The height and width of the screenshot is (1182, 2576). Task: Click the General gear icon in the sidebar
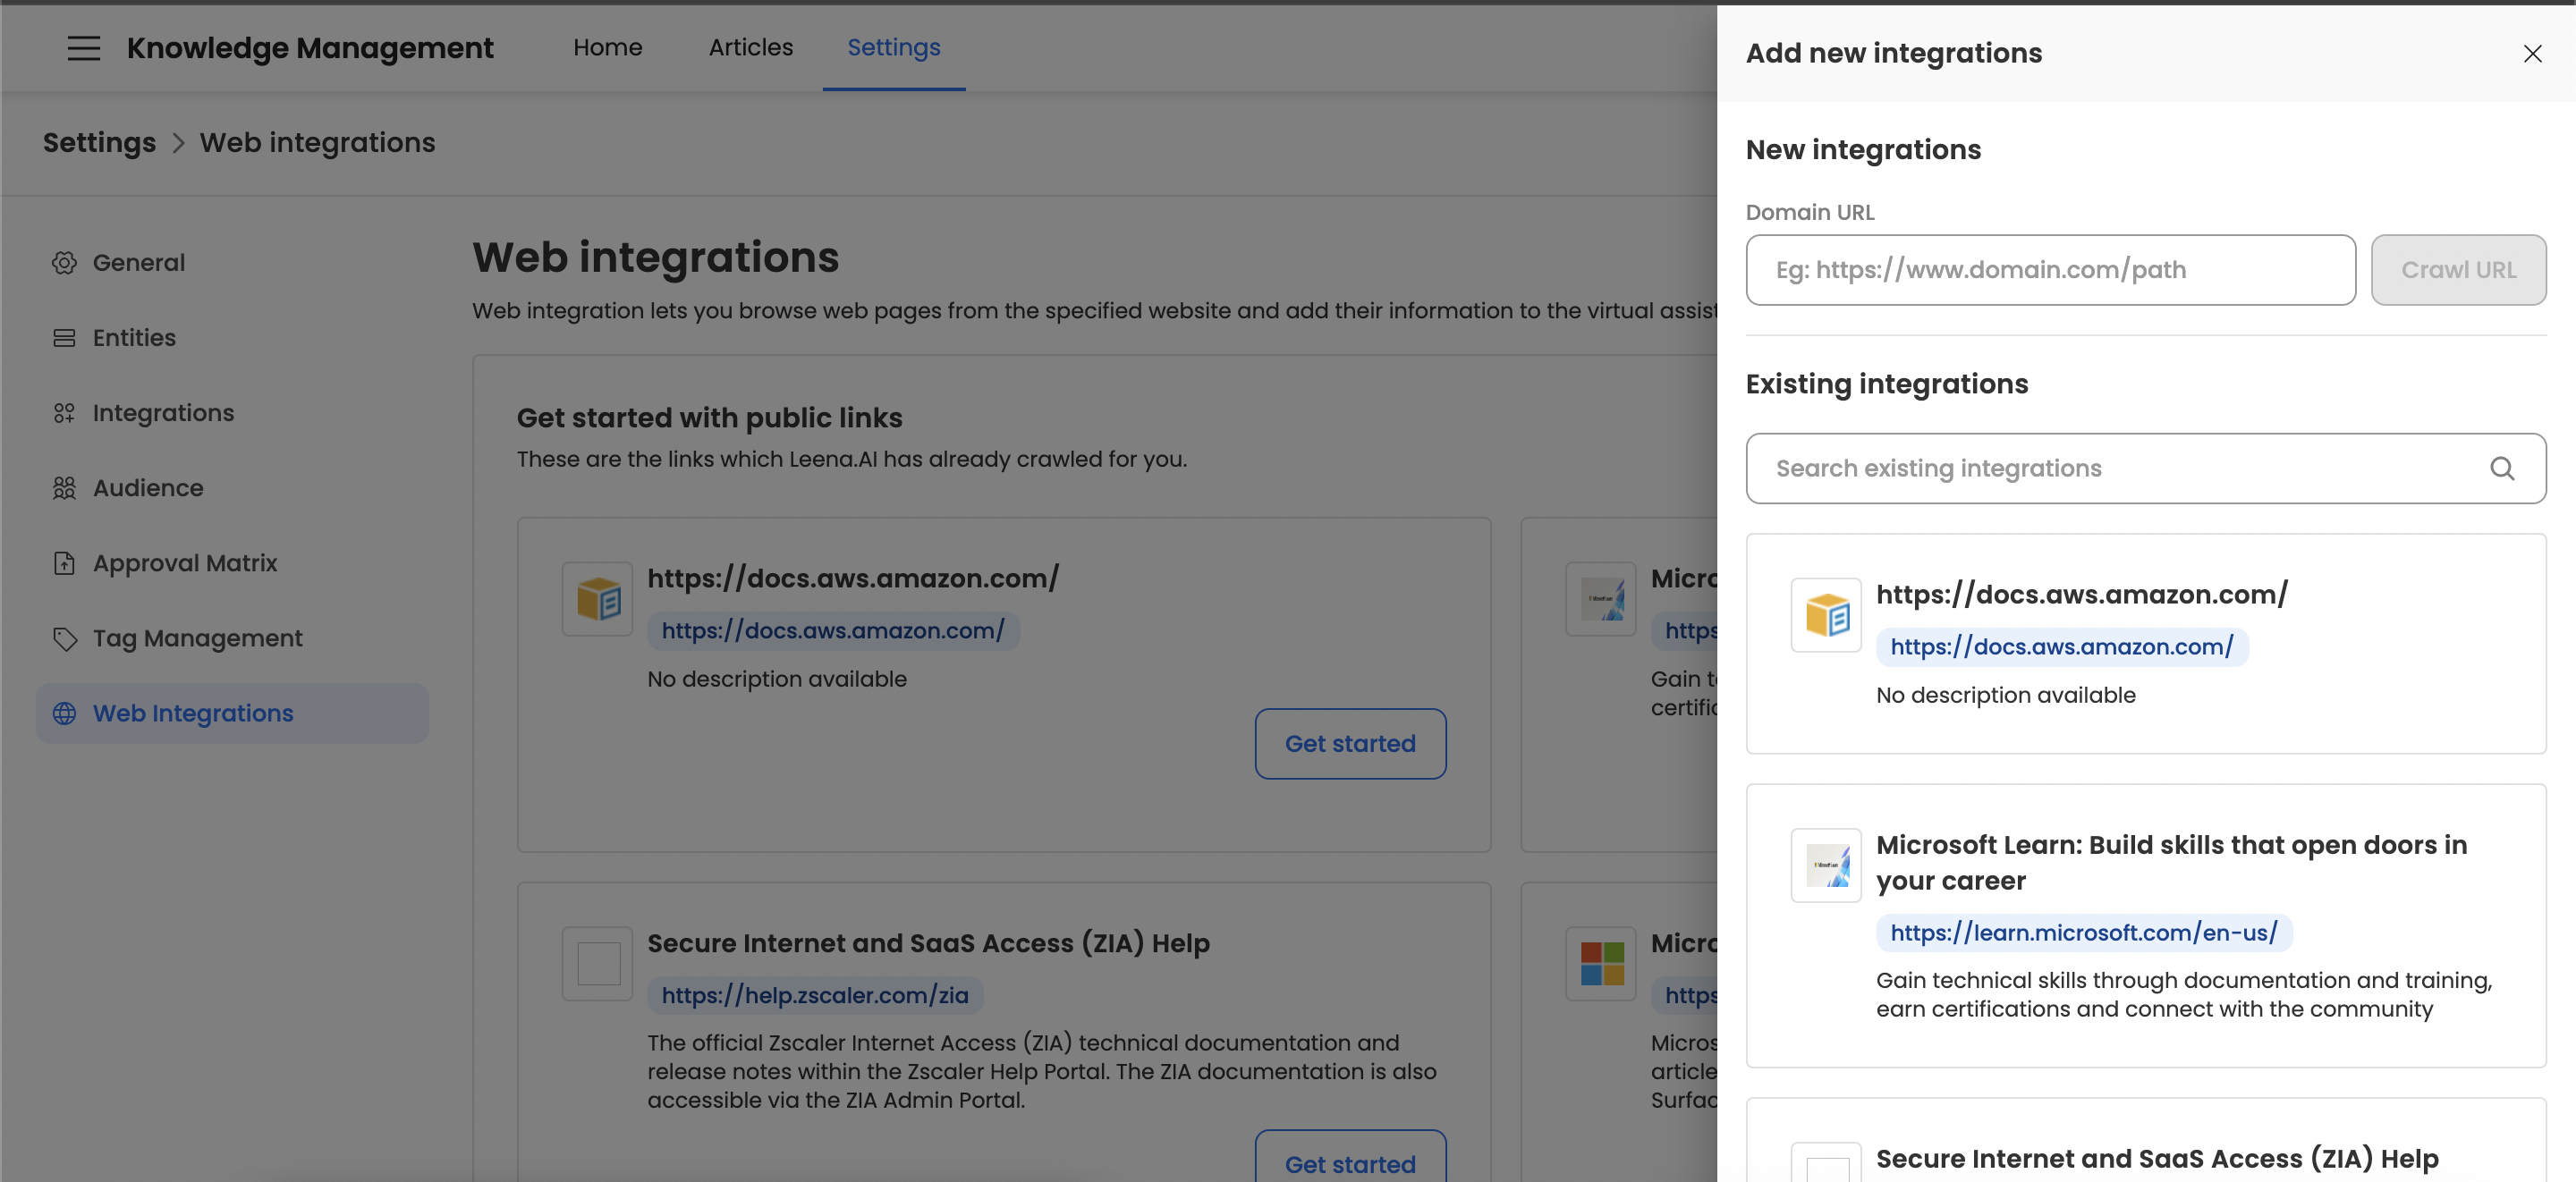tap(64, 263)
